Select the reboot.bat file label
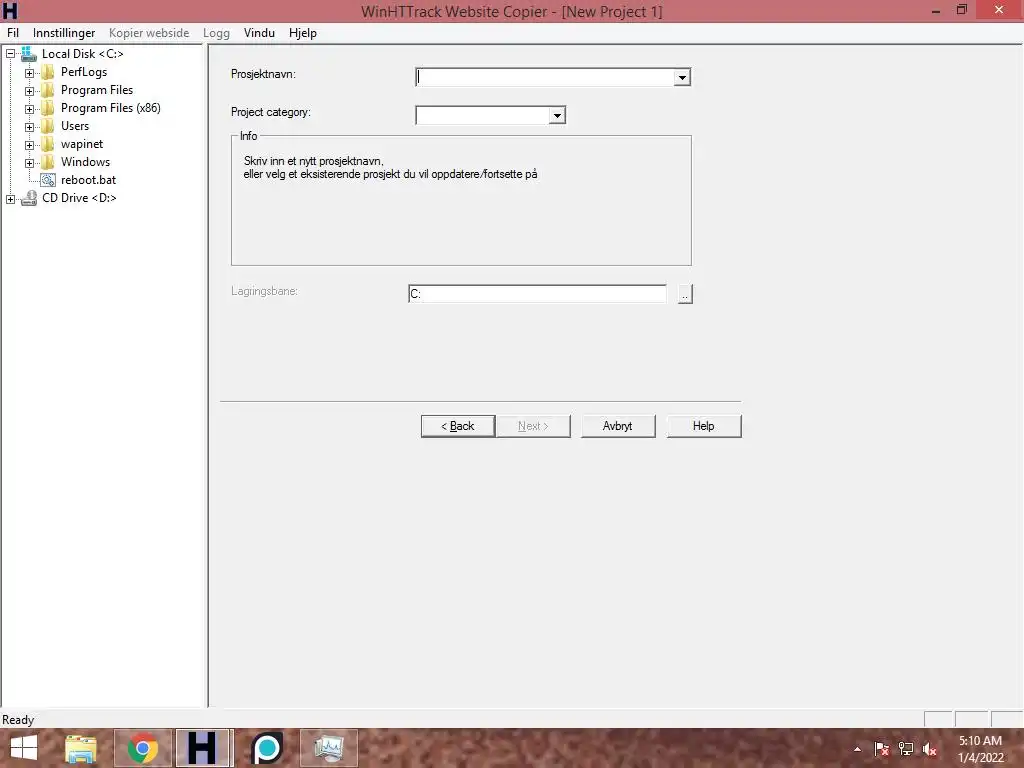The height and width of the screenshot is (768, 1024). (x=88, y=180)
